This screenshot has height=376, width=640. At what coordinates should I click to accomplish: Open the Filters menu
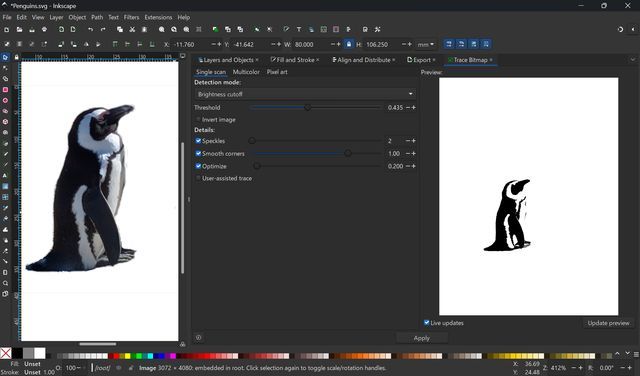tap(131, 17)
